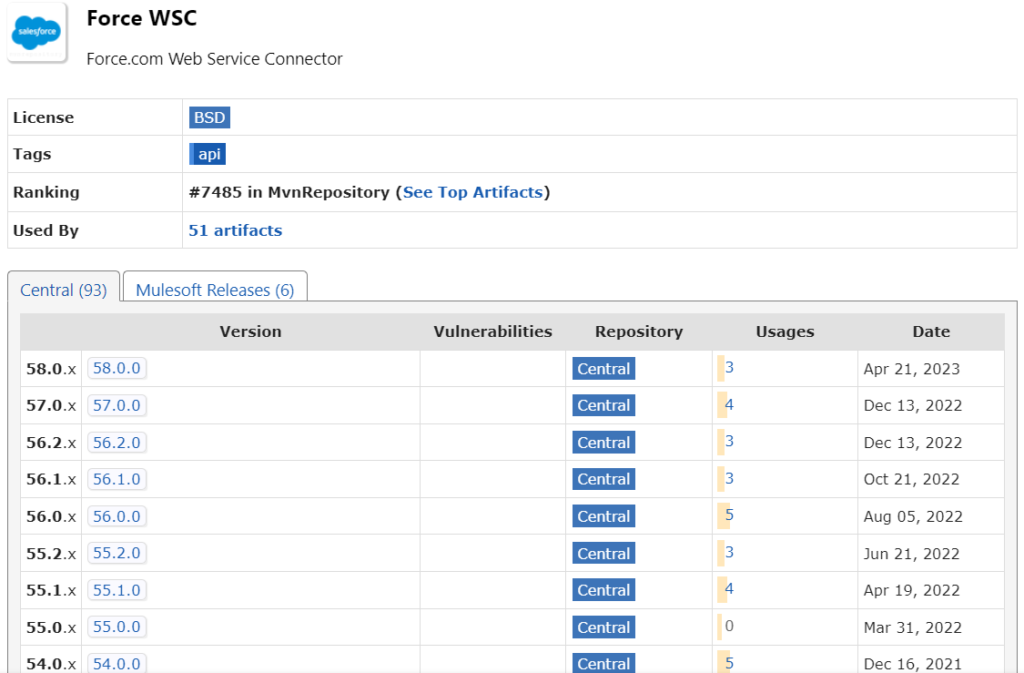Click the Central badge in the 55.2.0 row
1024x673 pixels.
603,554
